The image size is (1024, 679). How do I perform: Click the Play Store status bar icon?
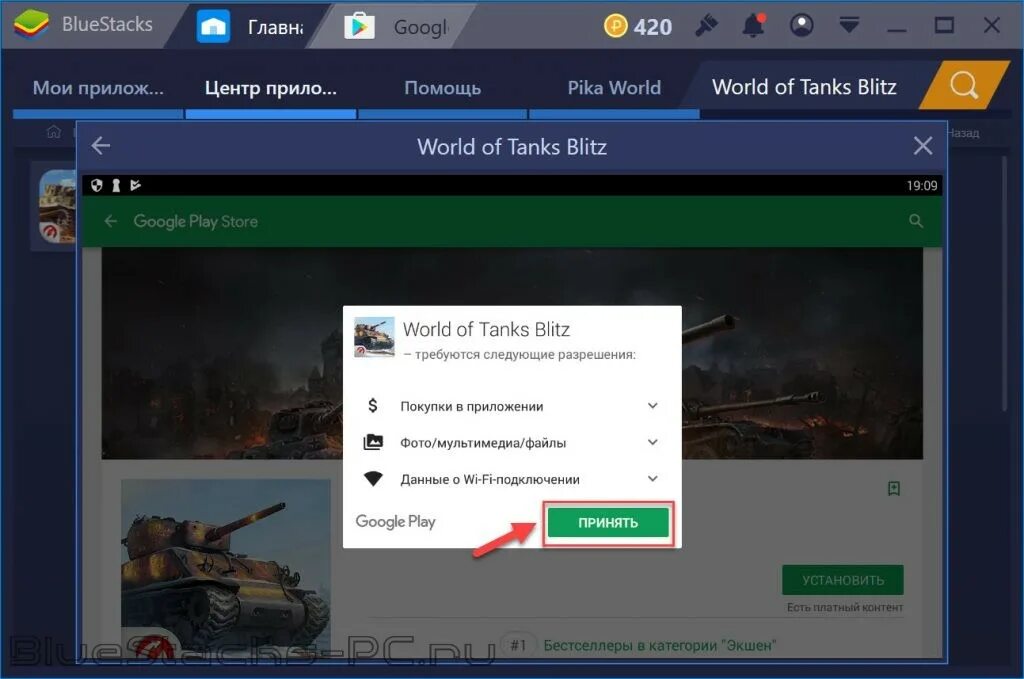click(135, 185)
